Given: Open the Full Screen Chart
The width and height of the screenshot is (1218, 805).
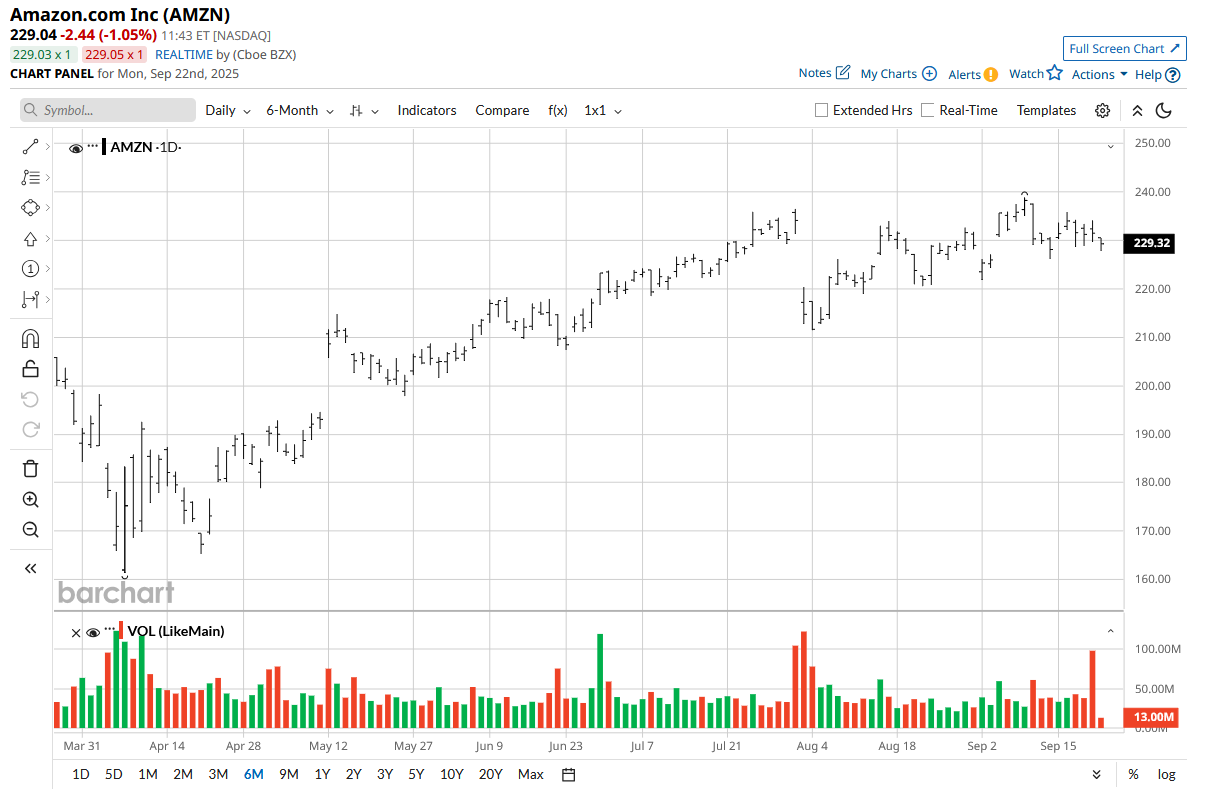Looking at the screenshot, I should (x=1125, y=48).
